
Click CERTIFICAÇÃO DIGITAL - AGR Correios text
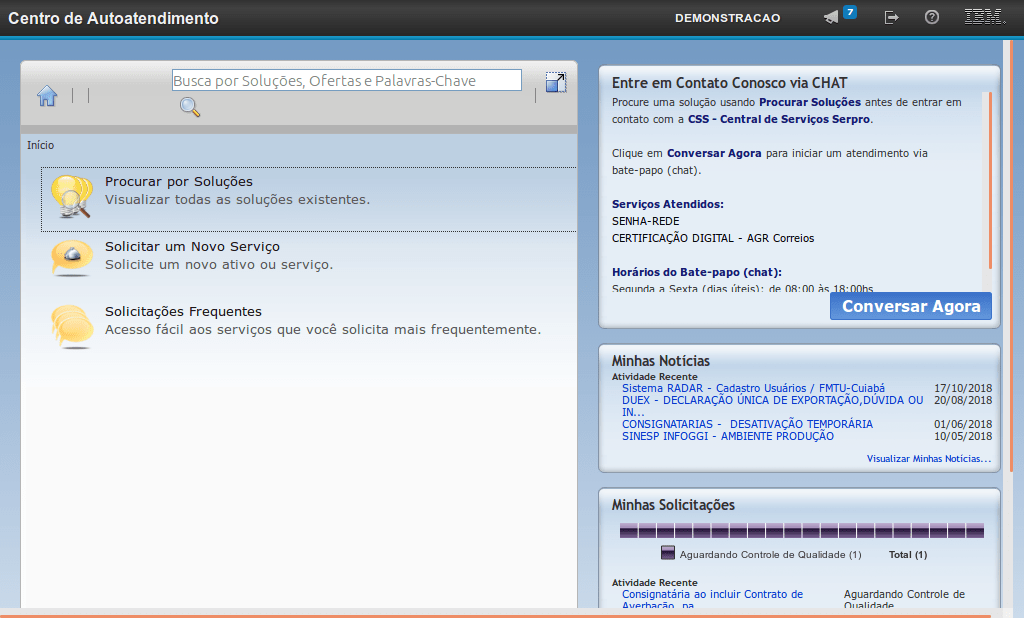pyautogui.click(x=713, y=238)
